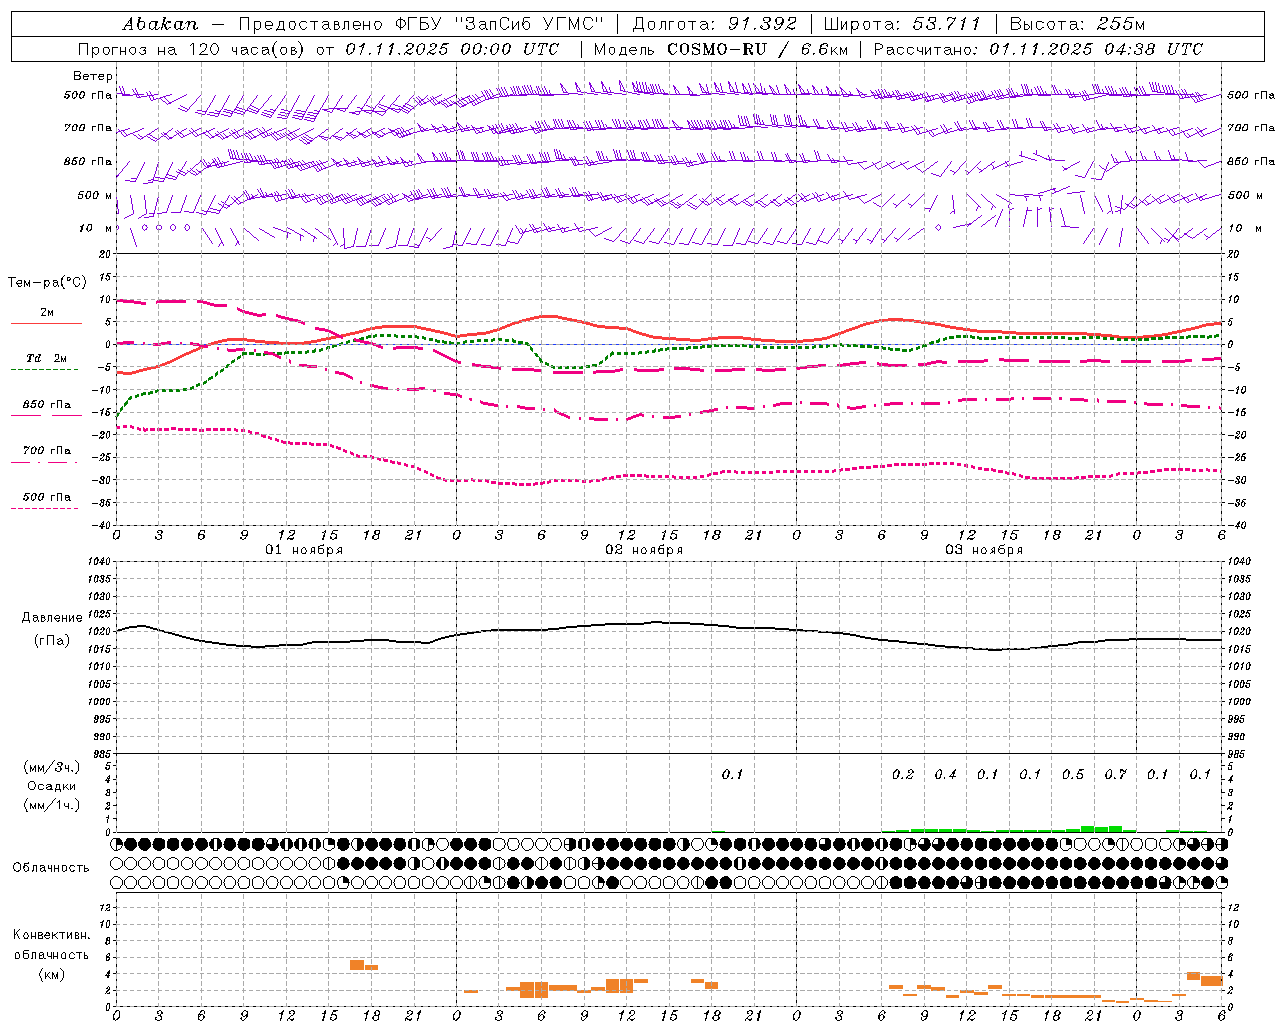
Task: Click the "02 ноября" date label
Action: (x=644, y=550)
